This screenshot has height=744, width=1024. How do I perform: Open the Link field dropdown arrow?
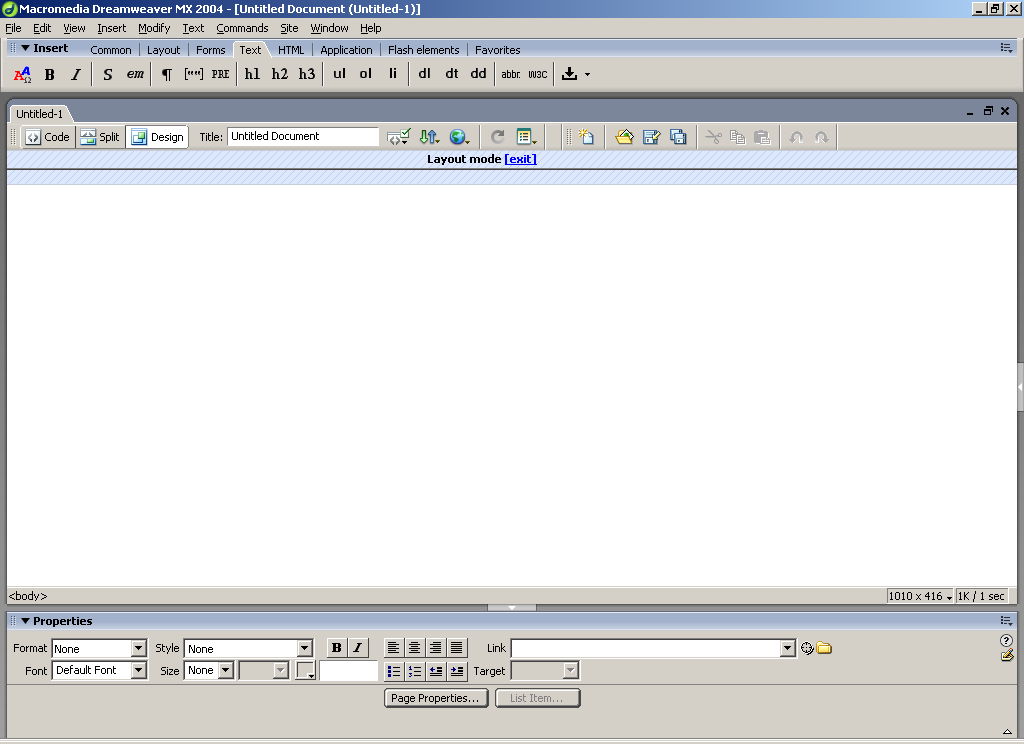click(x=788, y=649)
